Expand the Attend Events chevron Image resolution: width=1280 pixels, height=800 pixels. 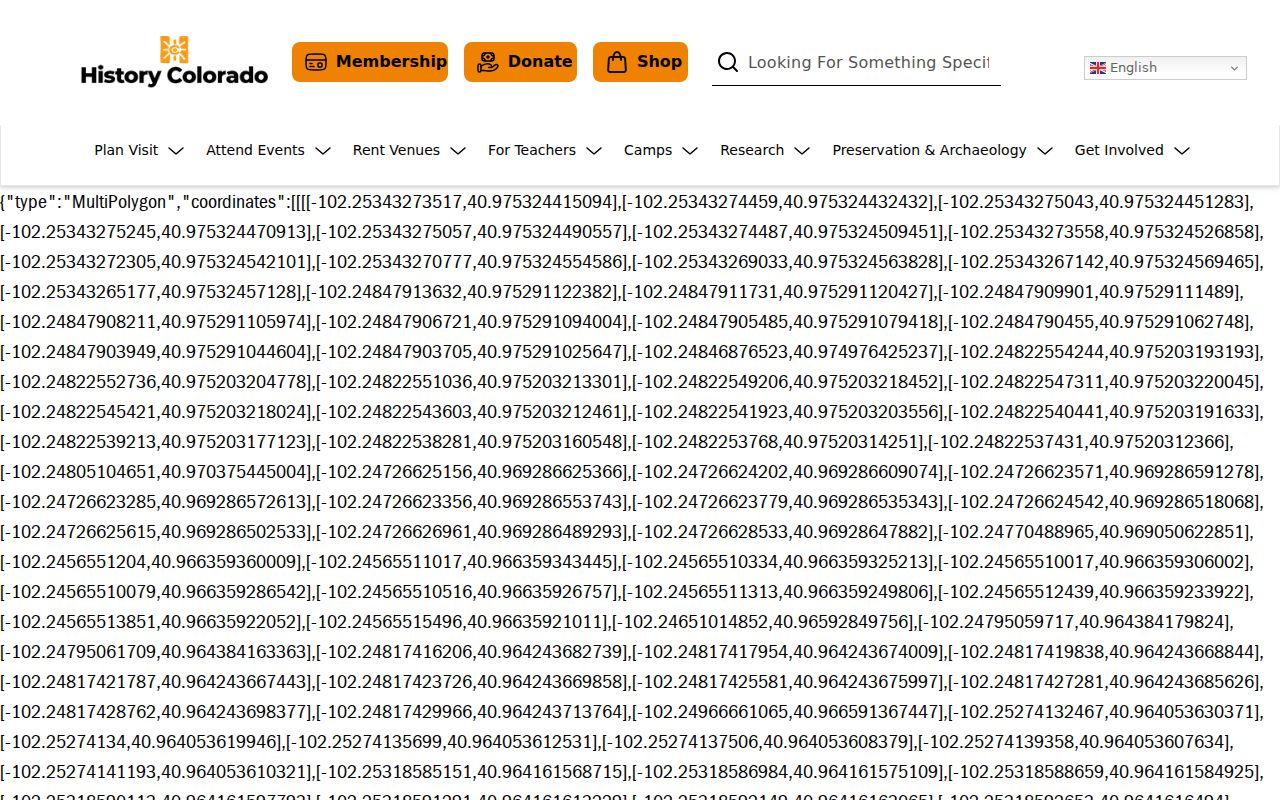coord(322,151)
